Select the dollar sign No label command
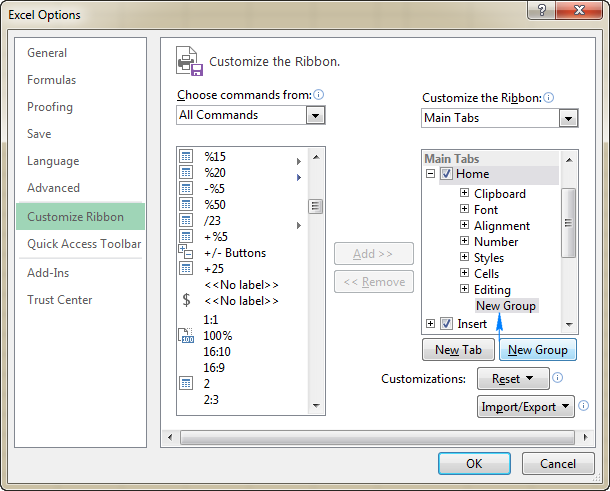 click(186, 300)
